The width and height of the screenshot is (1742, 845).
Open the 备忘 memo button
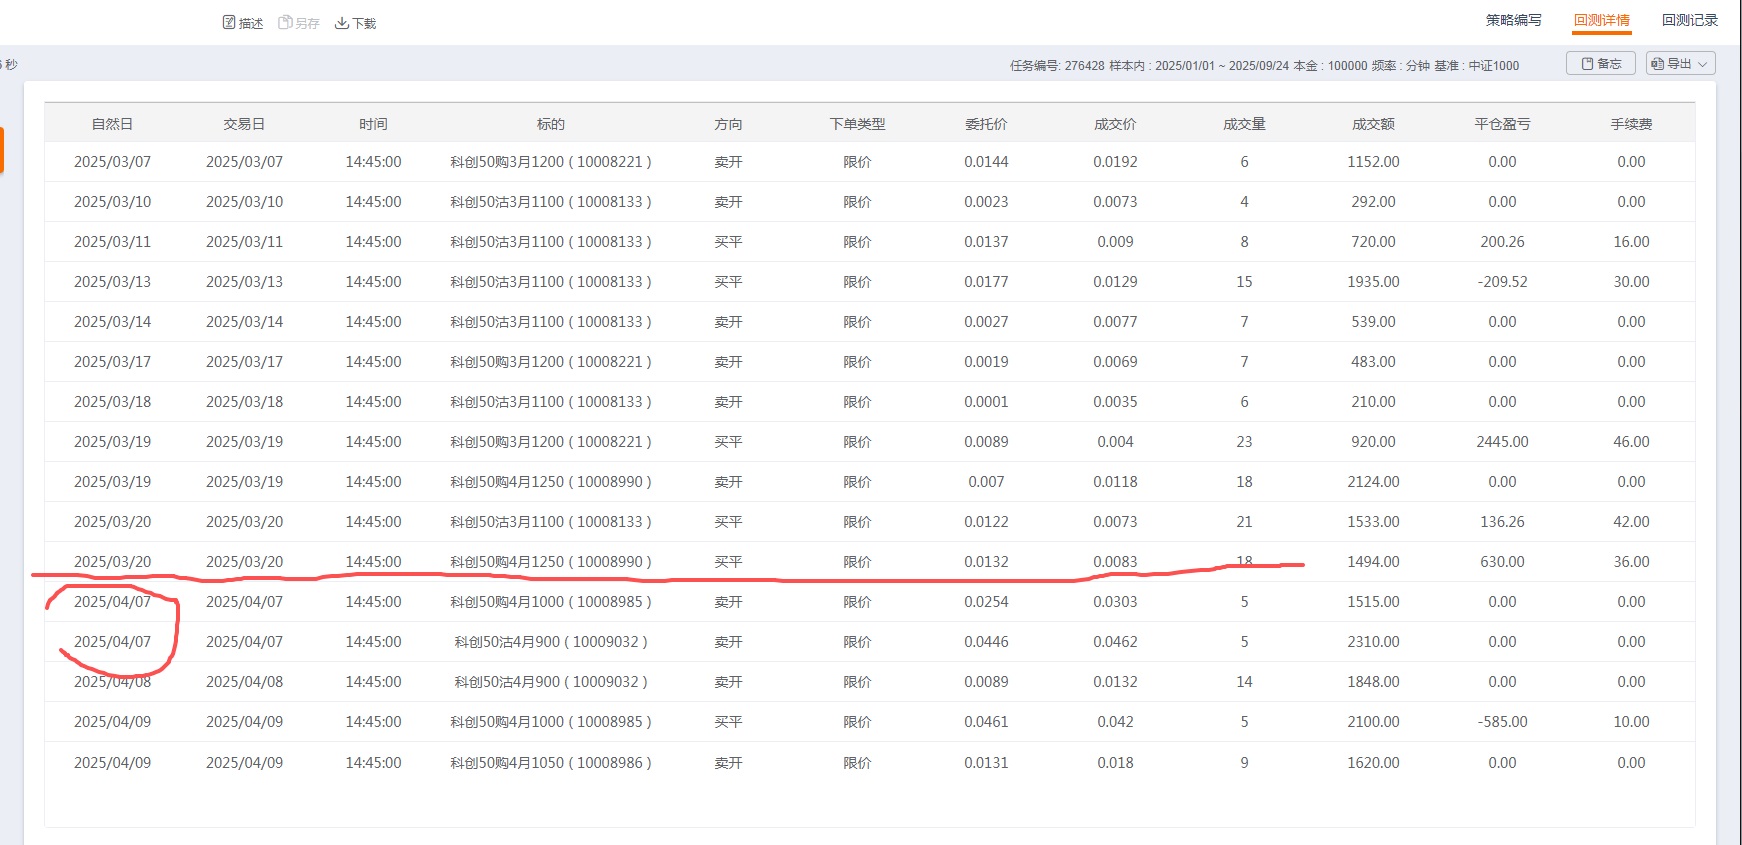tap(1600, 64)
